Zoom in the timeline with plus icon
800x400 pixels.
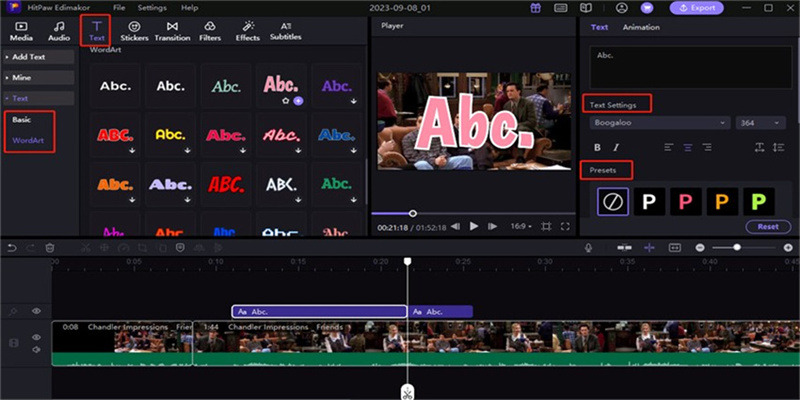(788, 247)
